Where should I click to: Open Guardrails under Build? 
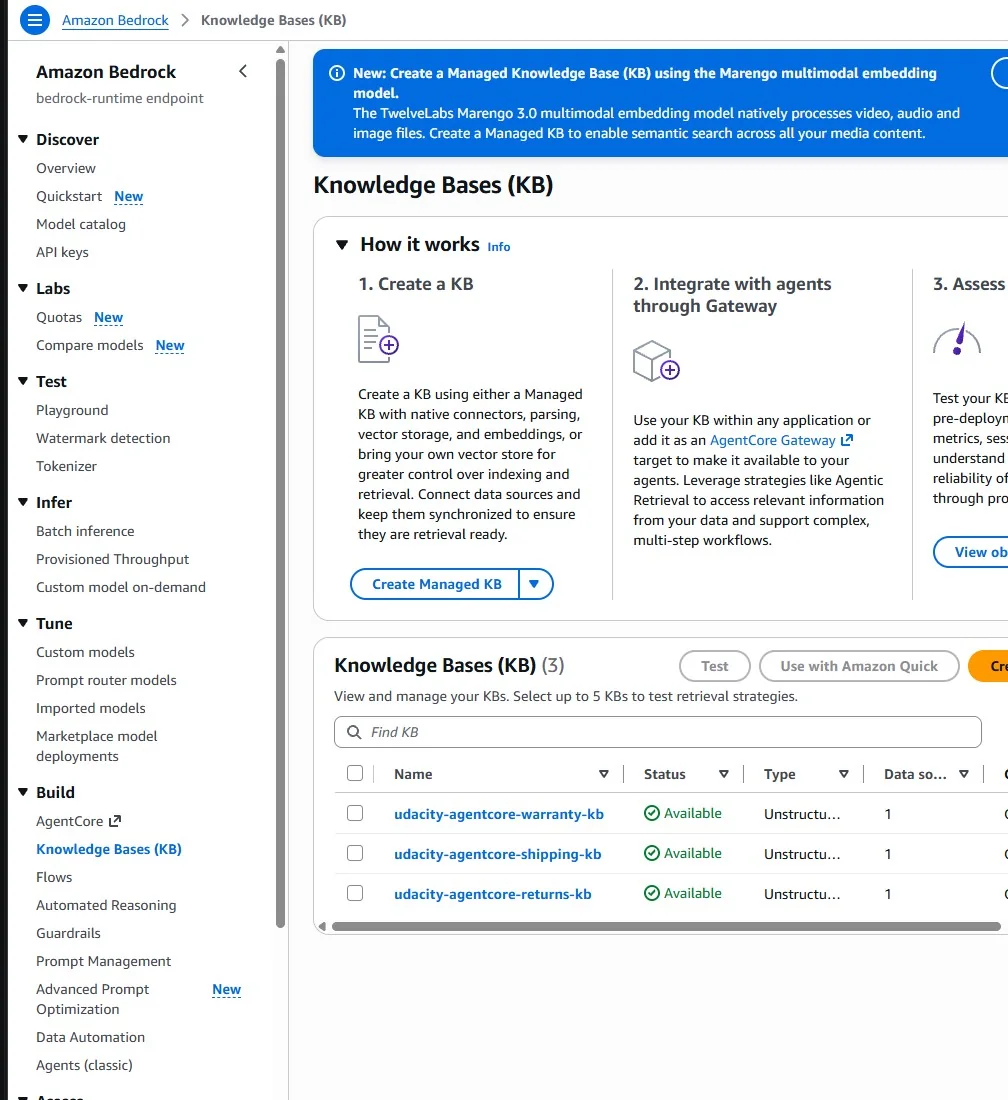click(x=68, y=933)
